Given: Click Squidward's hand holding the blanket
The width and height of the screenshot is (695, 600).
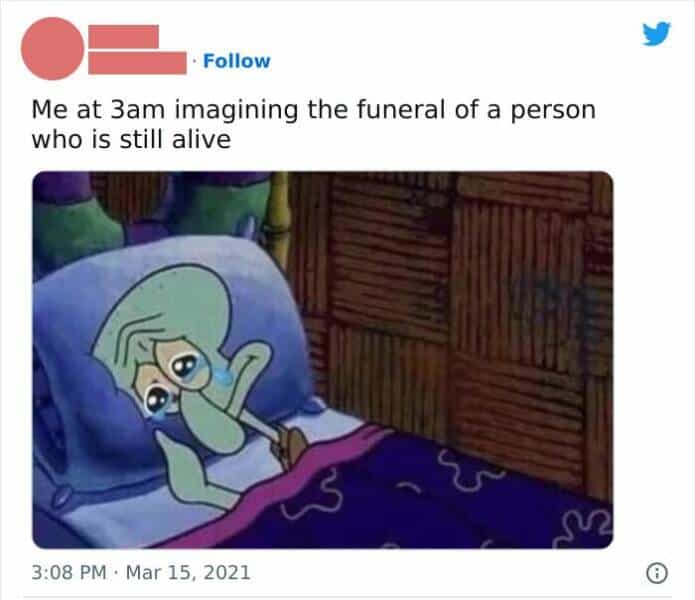Looking at the screenshot, I should pos(290,445).
